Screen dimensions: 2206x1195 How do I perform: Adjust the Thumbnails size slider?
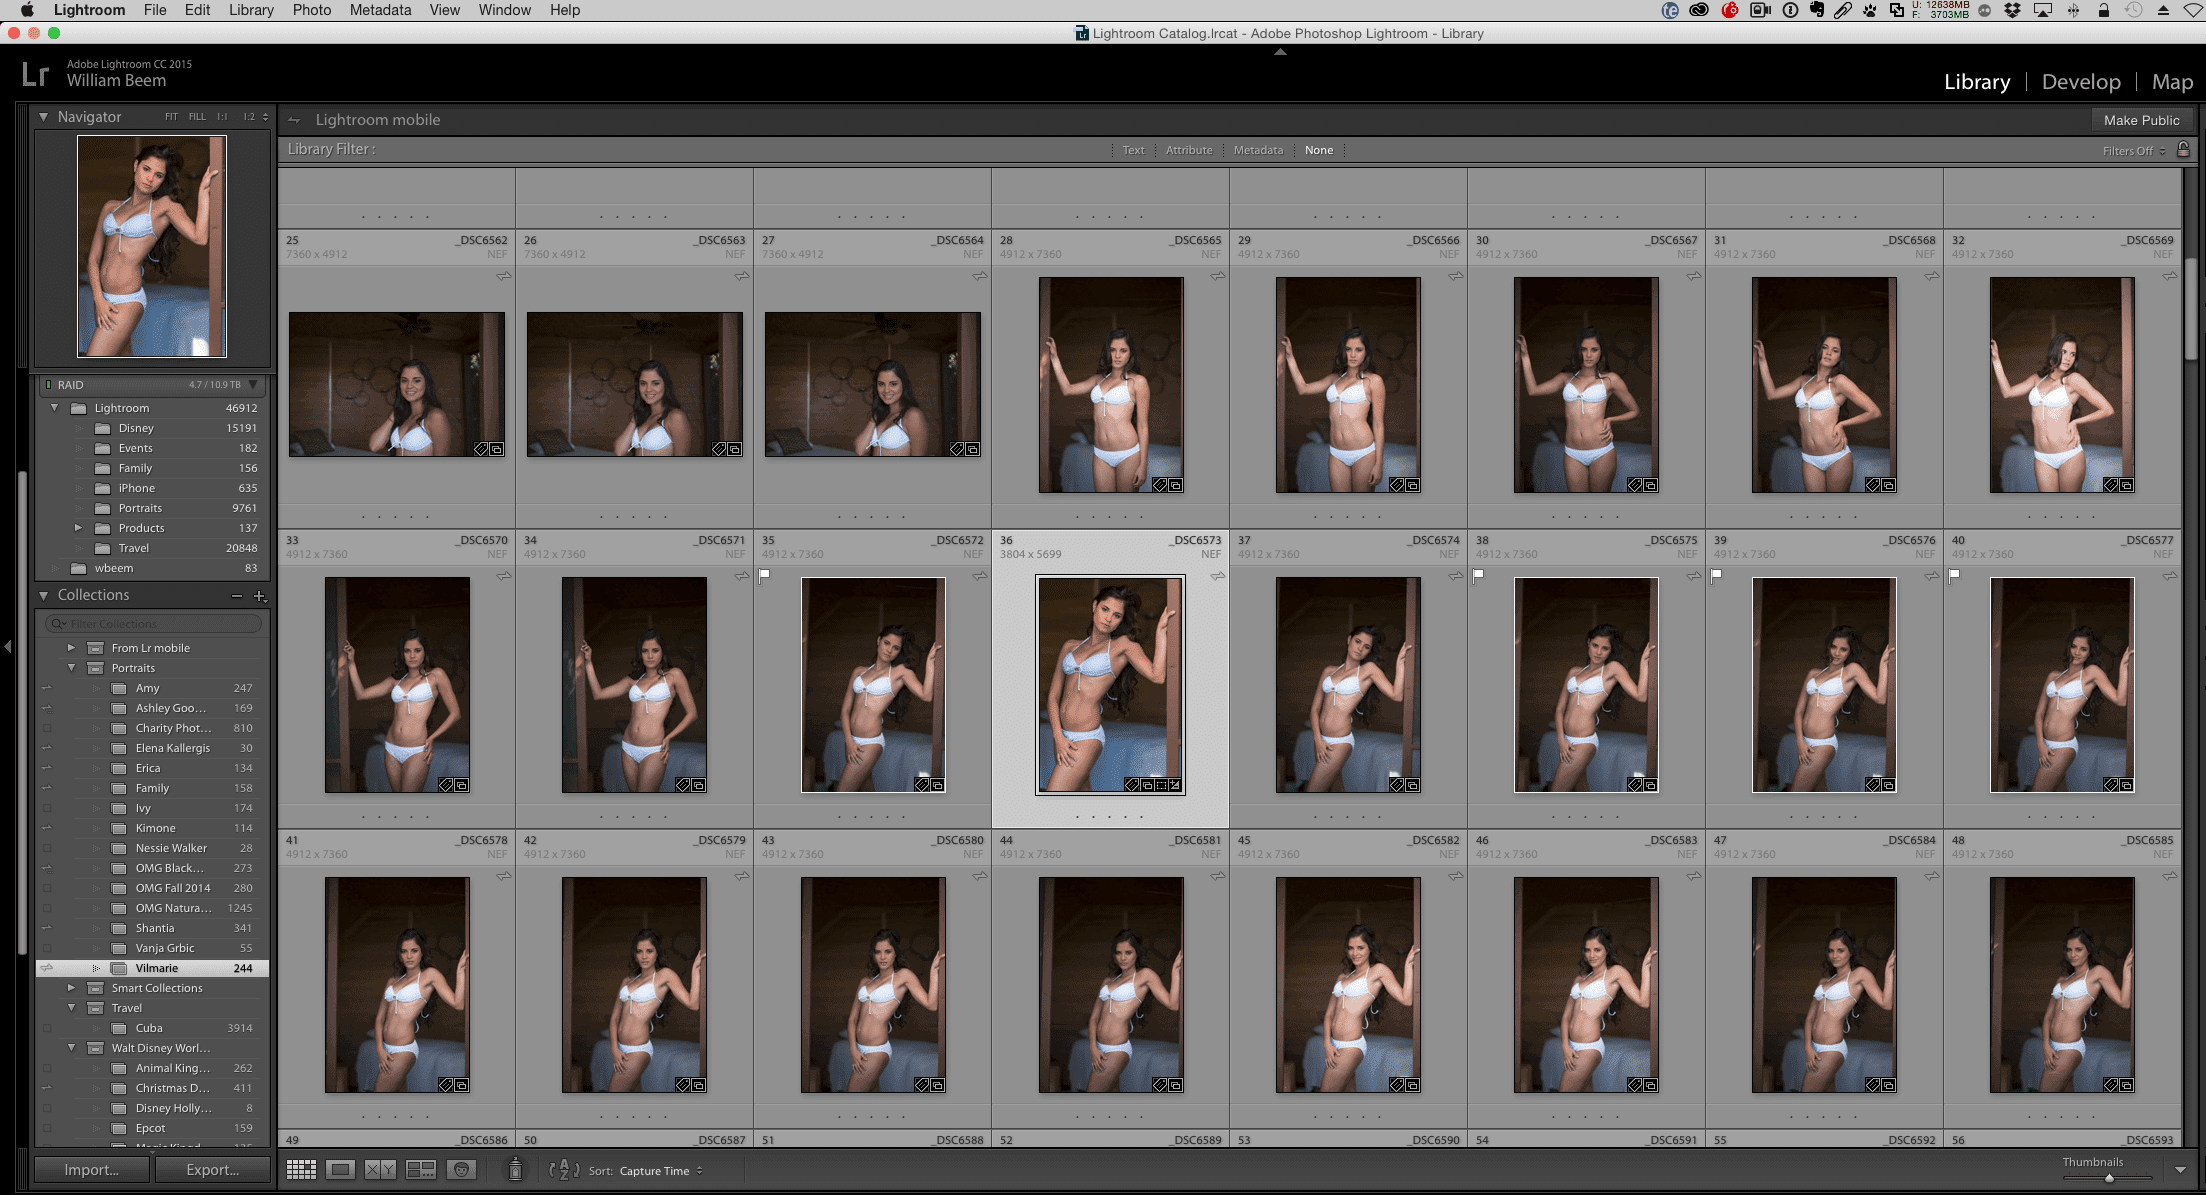pos(2108,1178)
